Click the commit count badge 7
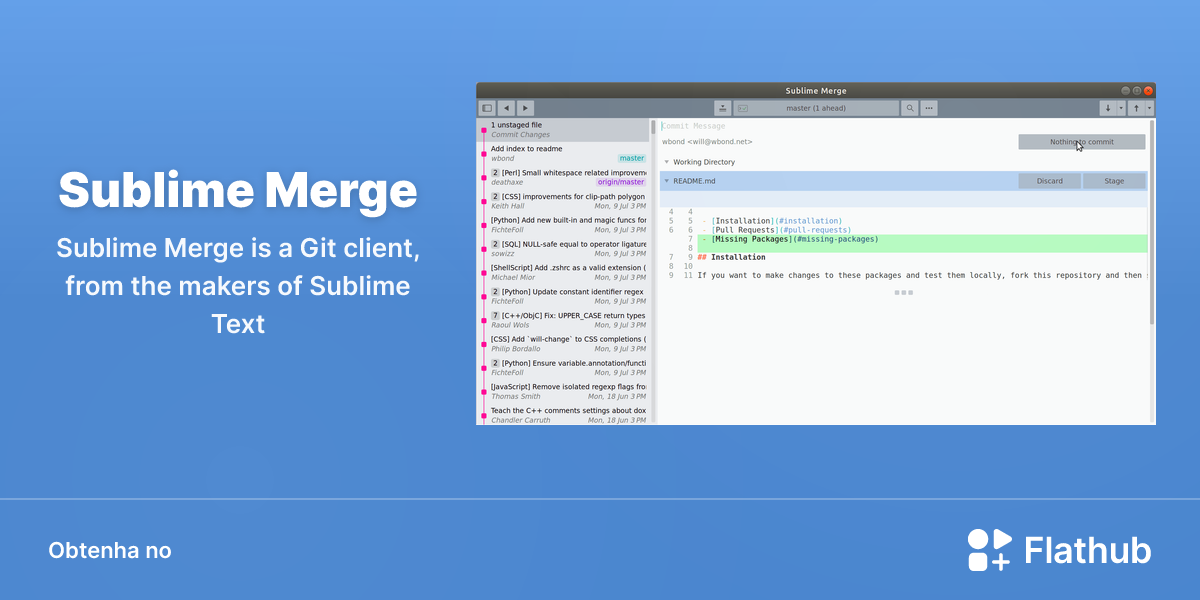Image resolution: width=1200 pixels, height=600 pixels. pyautogui.click(x=495, y=315)
